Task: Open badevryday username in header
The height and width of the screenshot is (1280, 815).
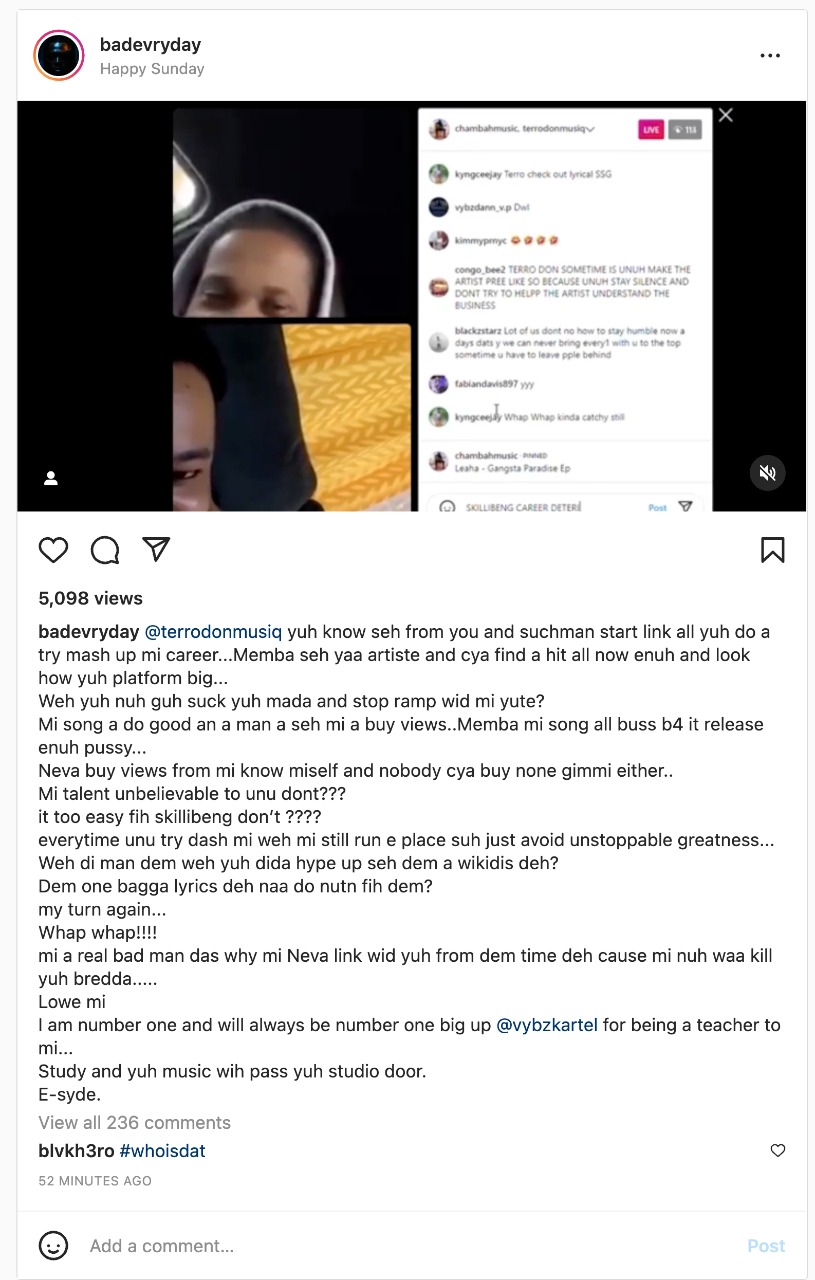Action: [x=150, y=45]
